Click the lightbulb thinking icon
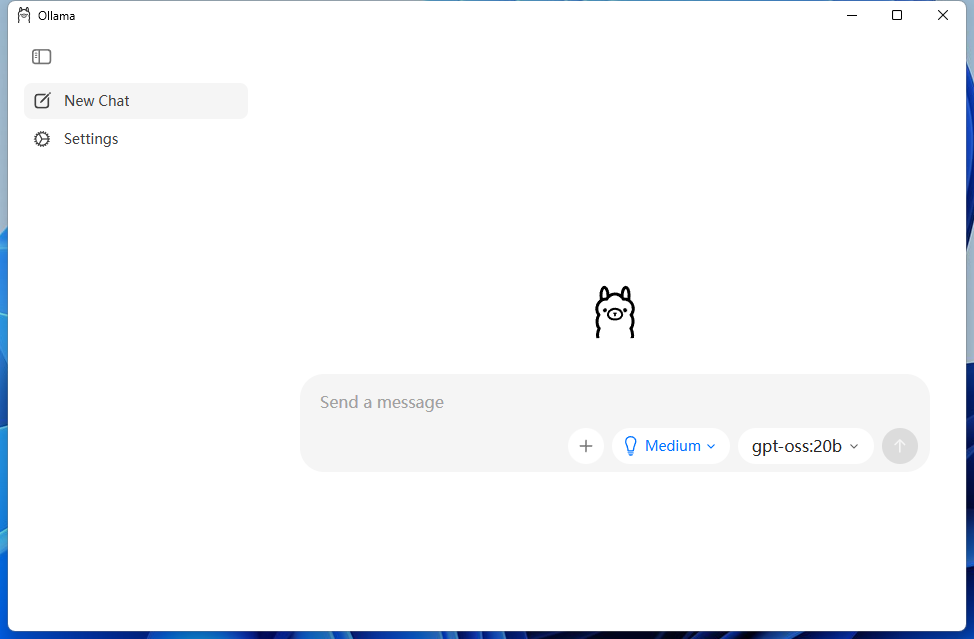This screenshot has height=639, width=974. pos(630,446)
